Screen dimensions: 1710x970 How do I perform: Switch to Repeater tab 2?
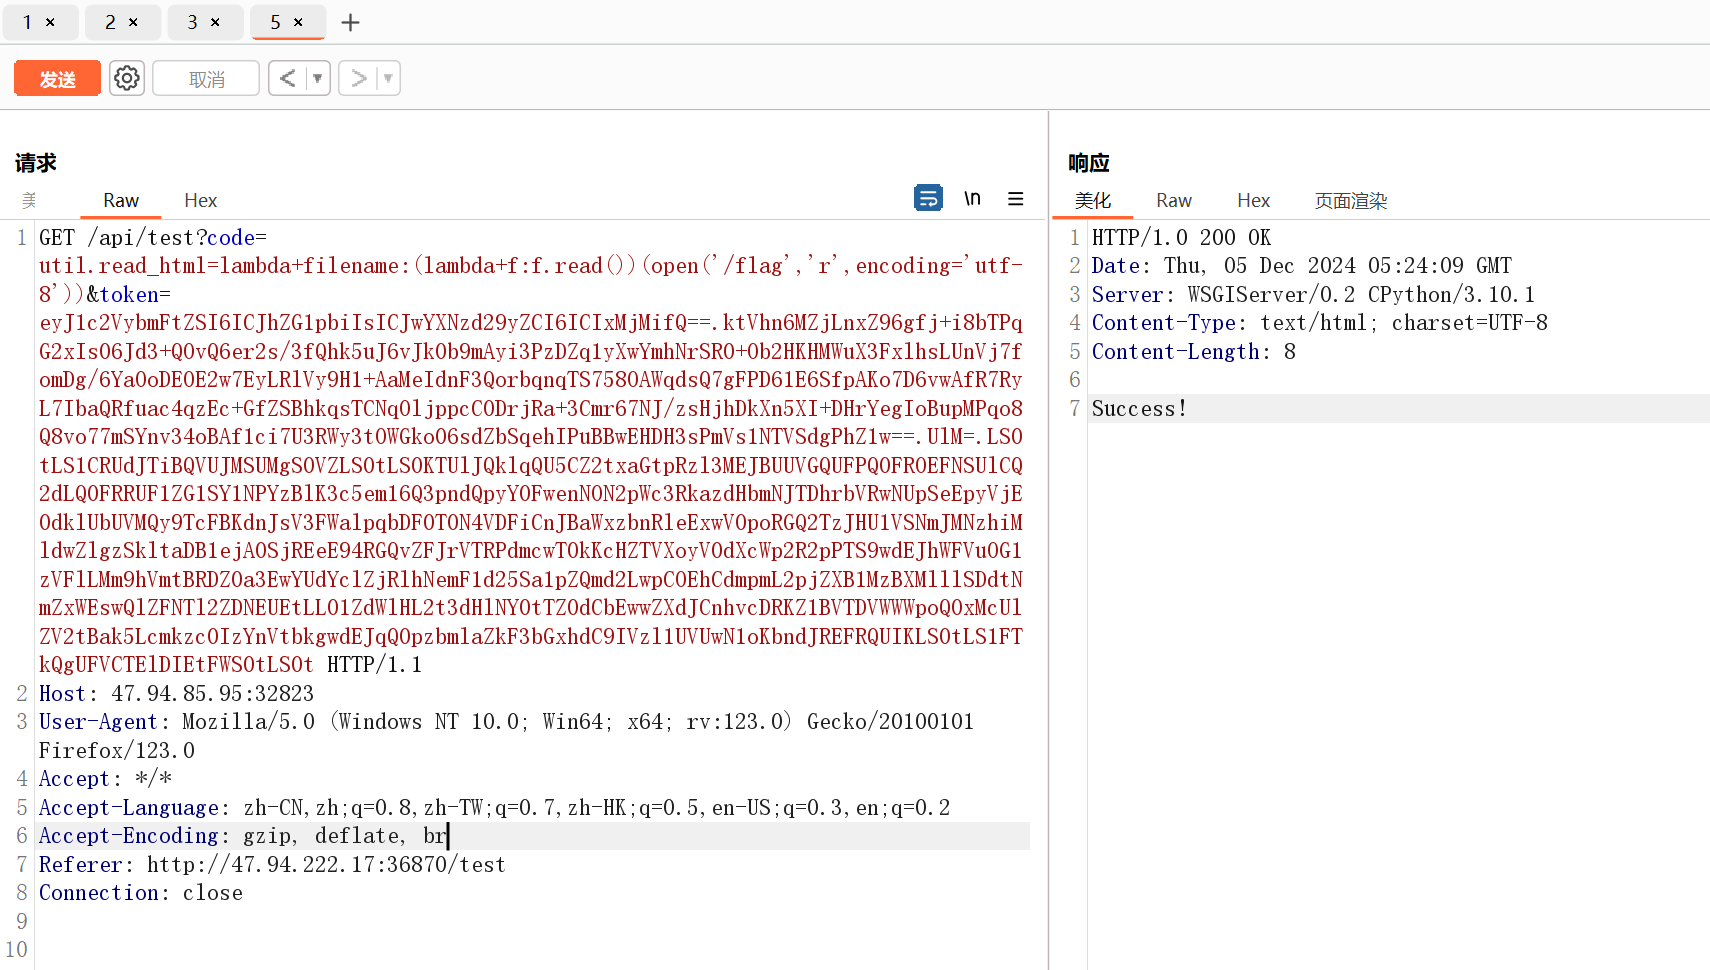tap(110, 22)
